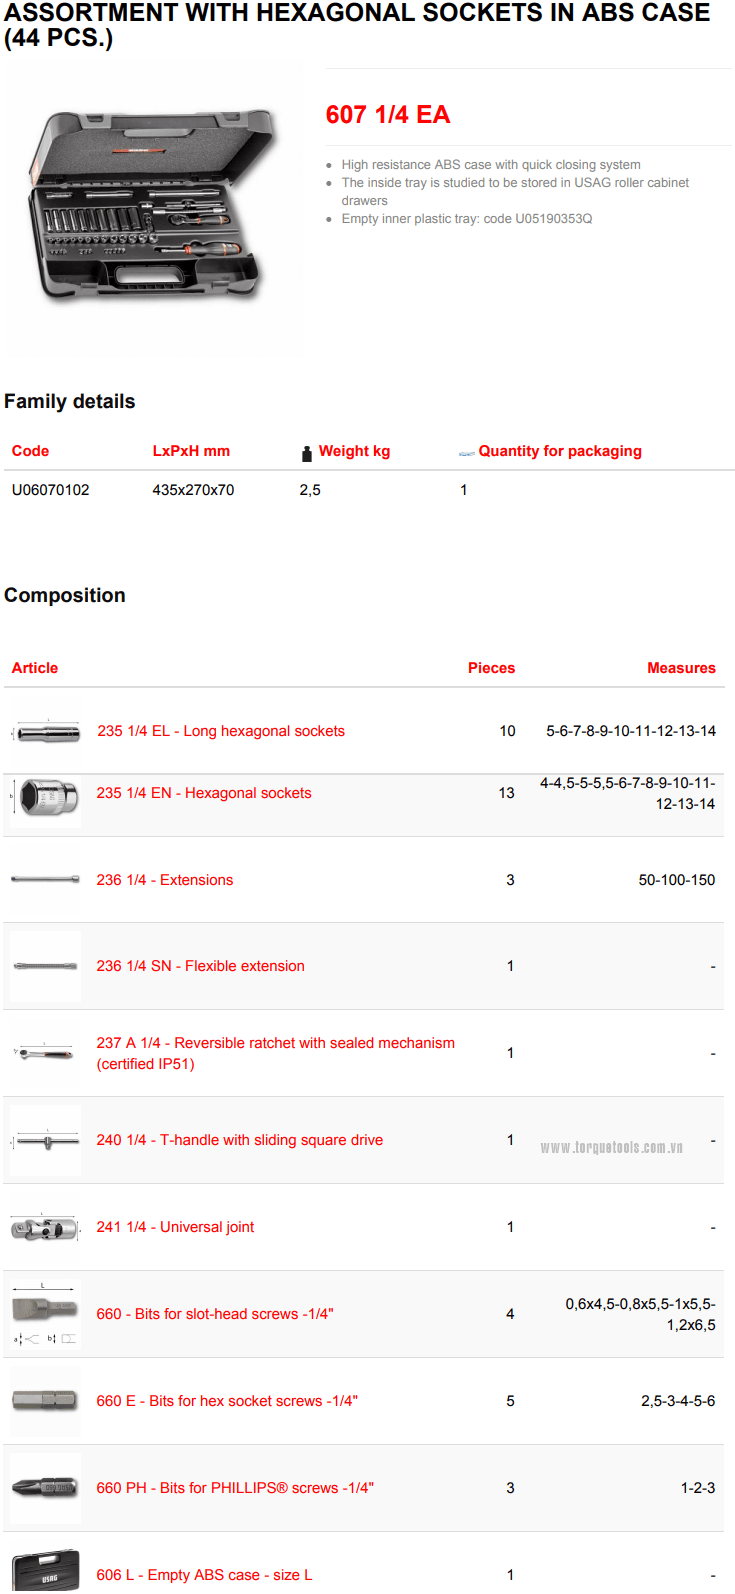Open the 236 1/4 SN Flexible extension link
Screen dimensions: 735x1594
pos(200,966)
